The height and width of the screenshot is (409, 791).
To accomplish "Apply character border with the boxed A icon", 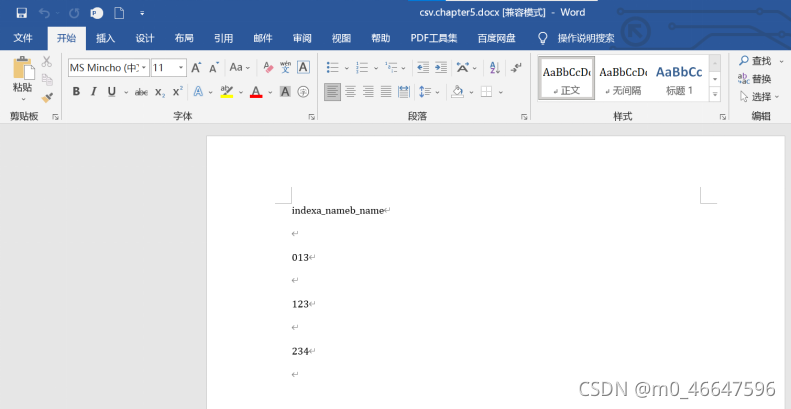I will (303, 68).
